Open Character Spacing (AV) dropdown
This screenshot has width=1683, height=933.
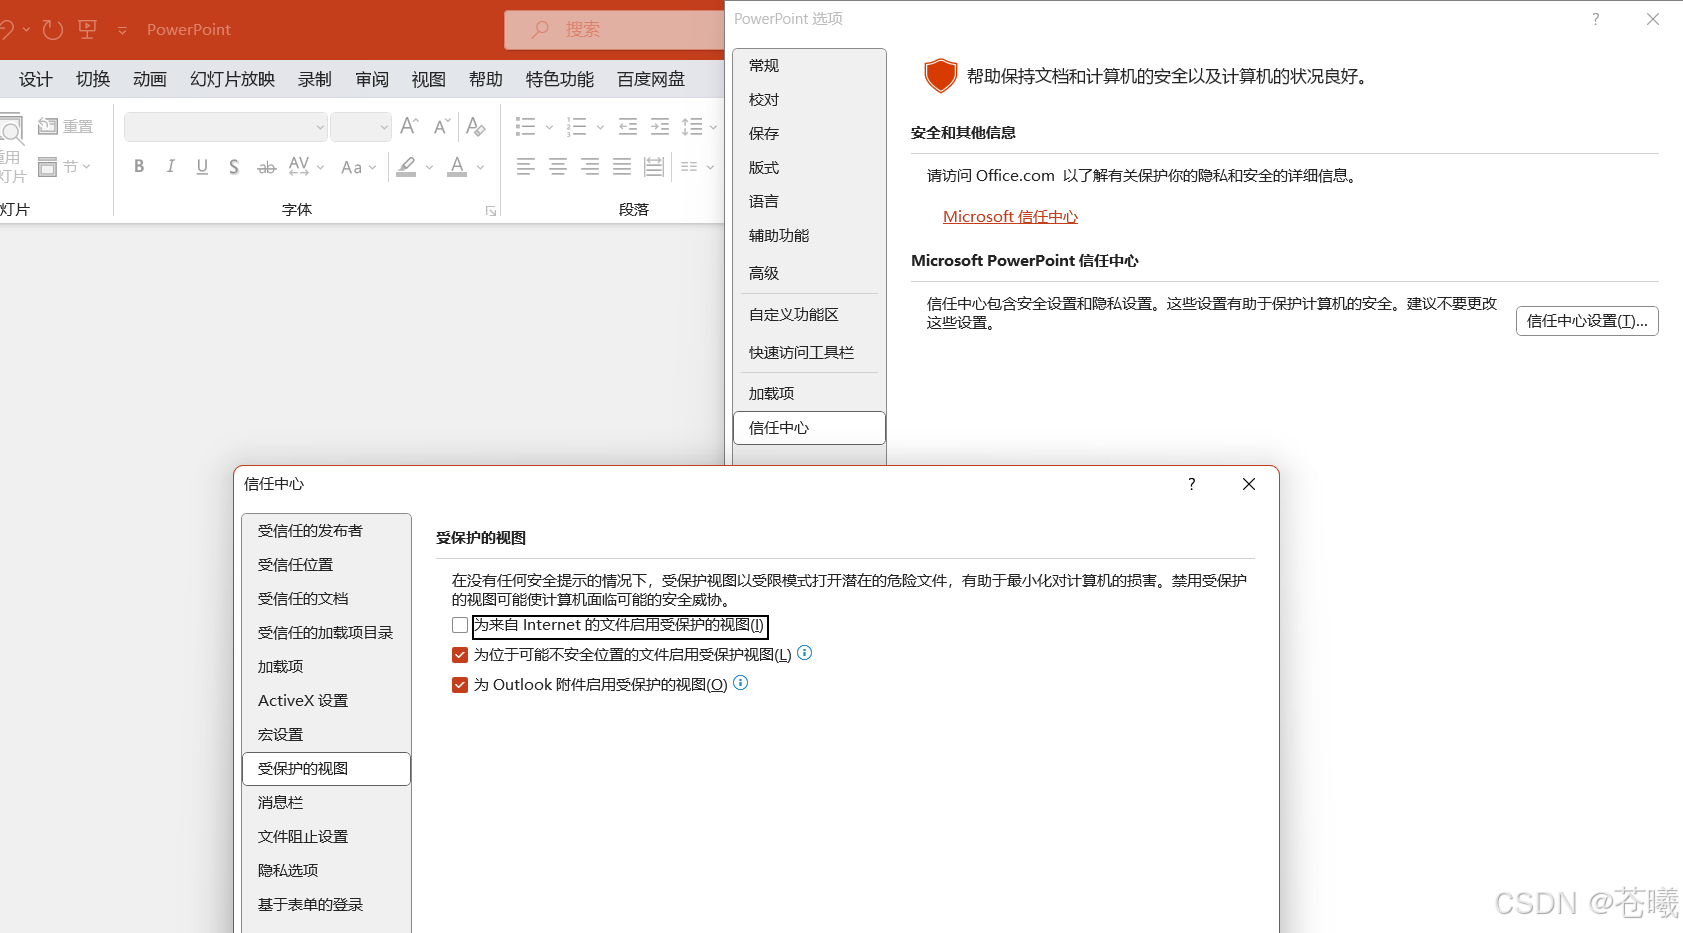pos(307,167)
